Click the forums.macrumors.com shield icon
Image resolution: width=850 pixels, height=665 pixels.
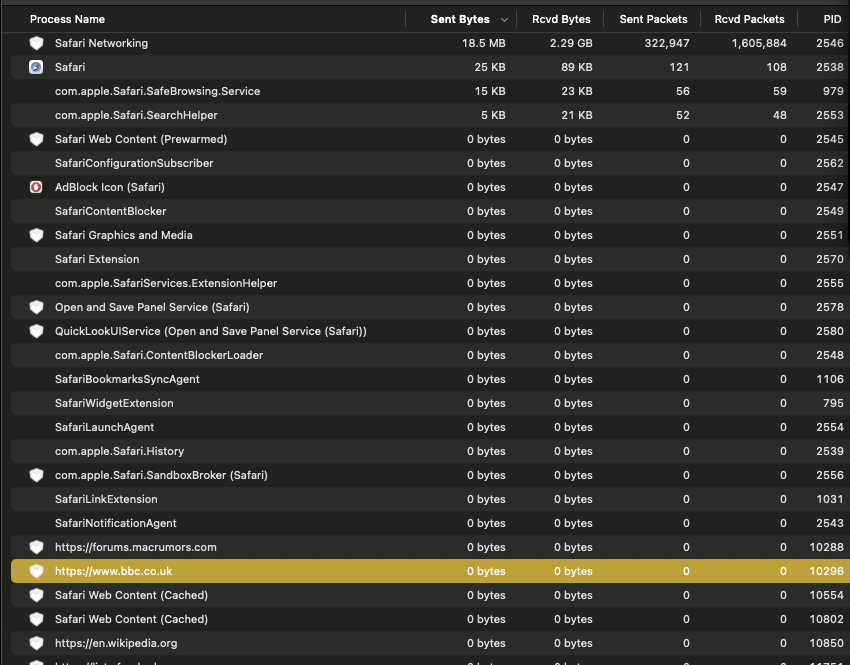(36, 547)
